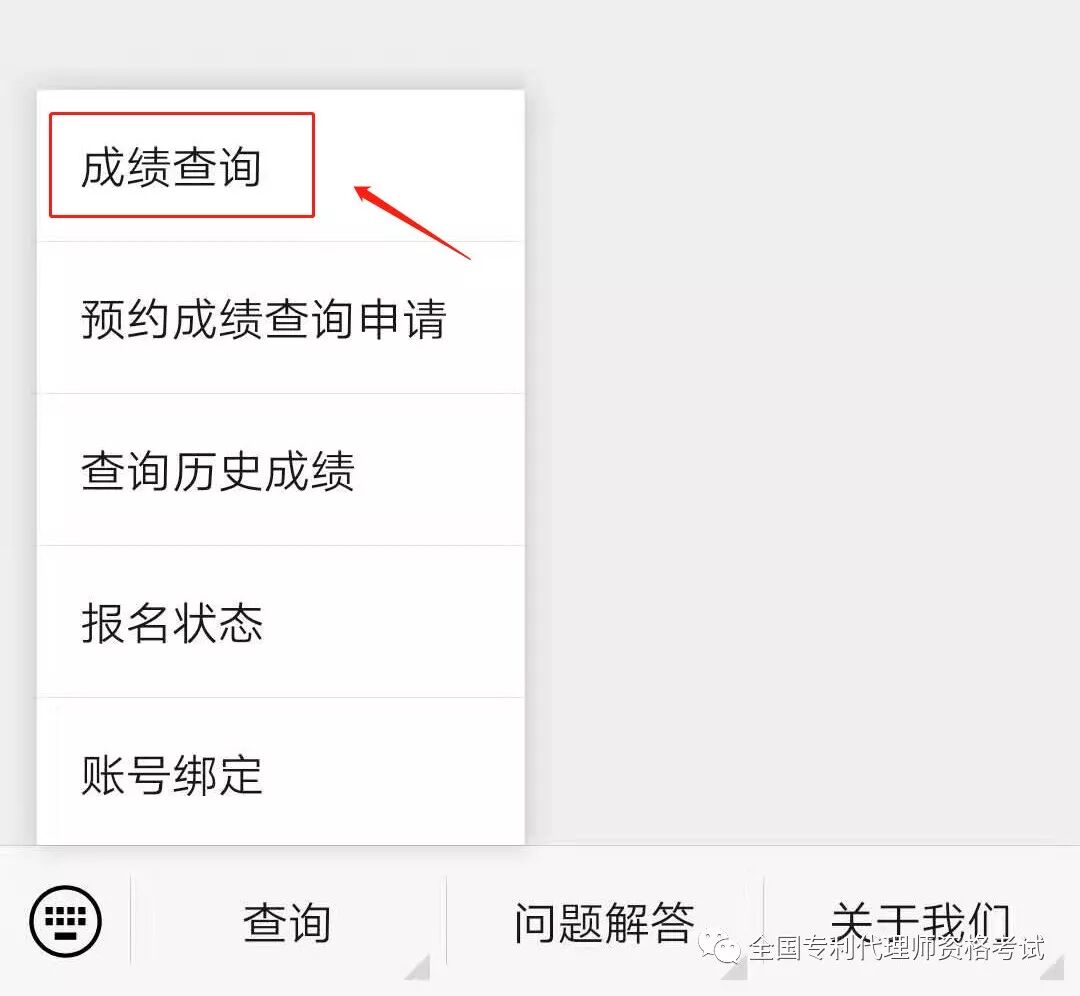
Task: Click the 全国专利代理师资格考试 watermark text
Action: (896, 948)
